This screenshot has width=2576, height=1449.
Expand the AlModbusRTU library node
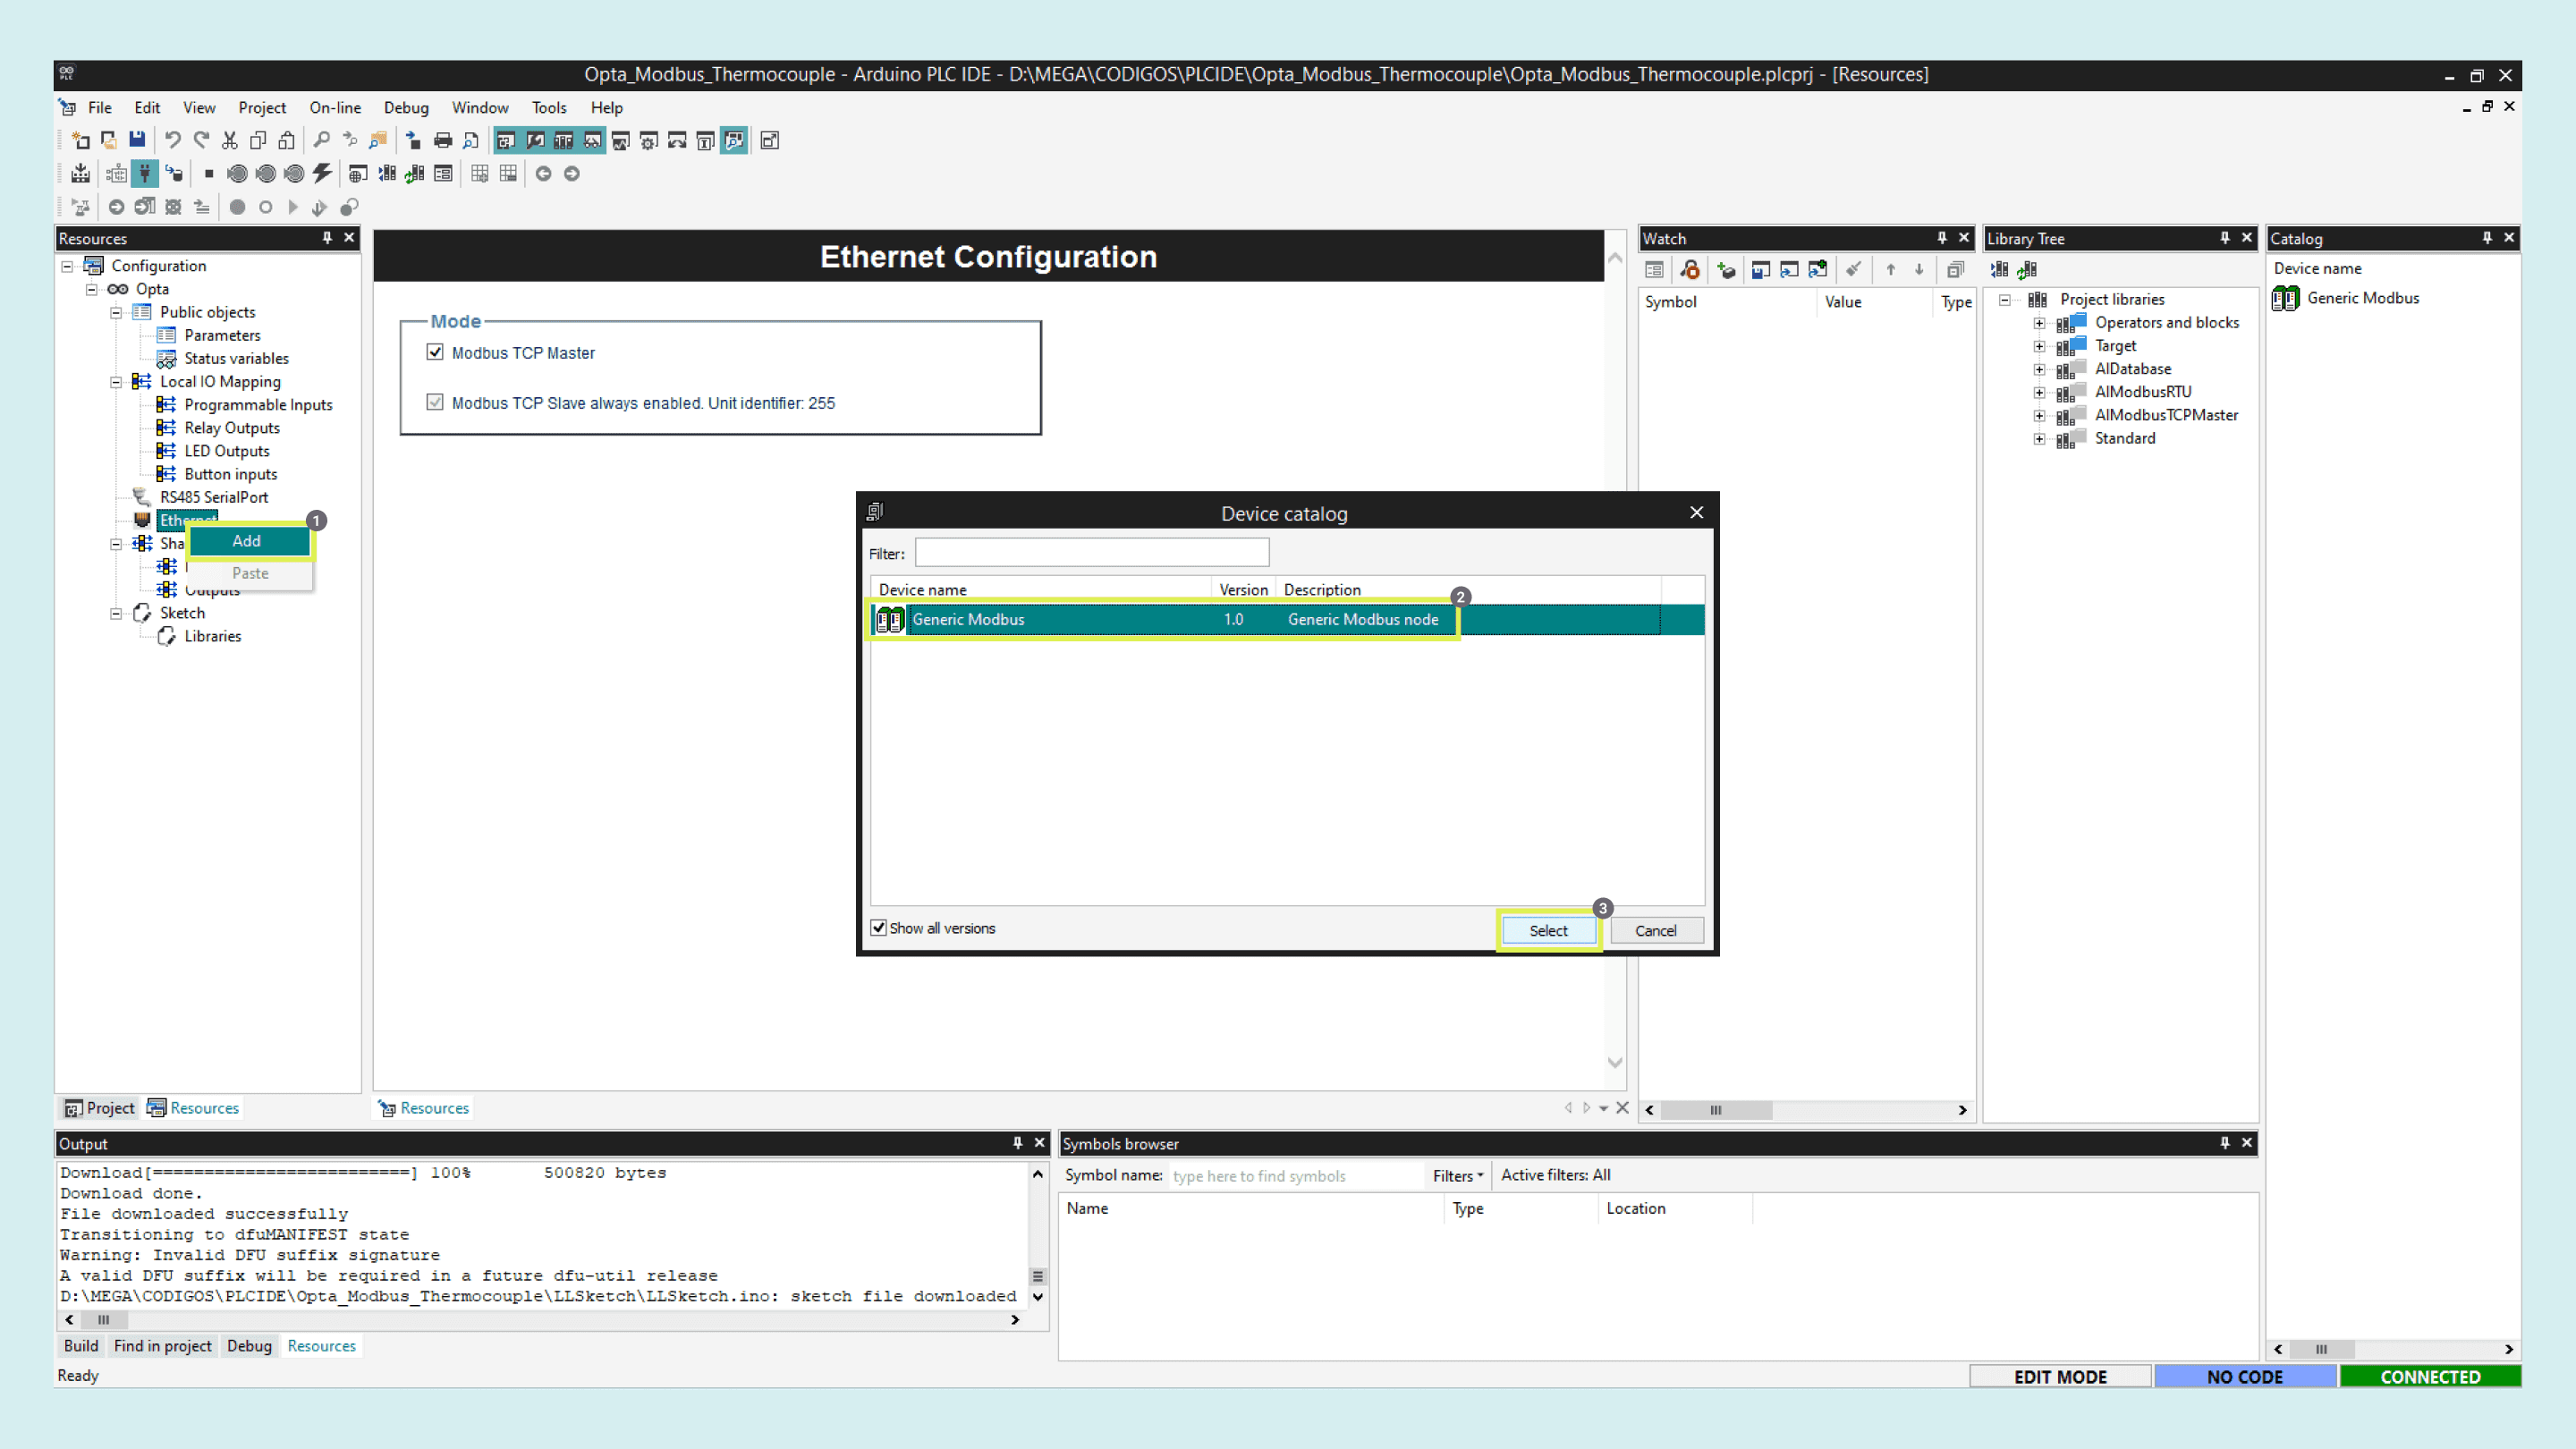tap(2039, 392)
